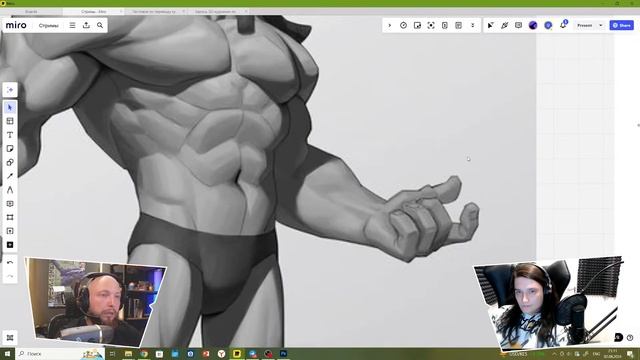The width and height of the screenshot is (640, 360).
Task: Open the Windows notification center
Action: click(630, 354)
